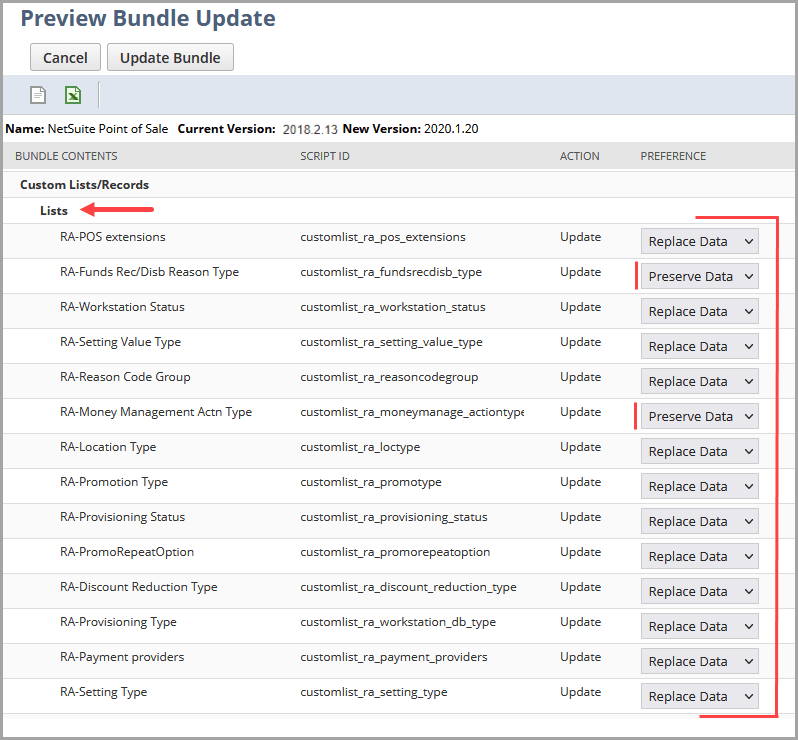
Task: Export to Excel using green spreadsheet icon
Action: [x=73, y=95]
